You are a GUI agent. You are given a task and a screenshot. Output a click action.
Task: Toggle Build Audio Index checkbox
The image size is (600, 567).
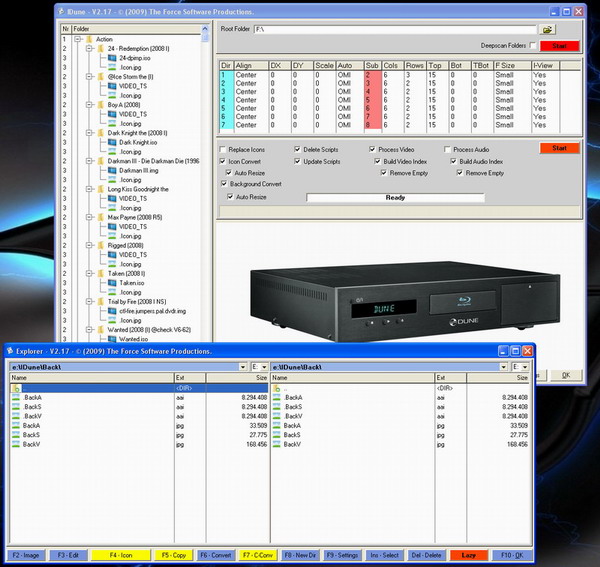tap(453, 161)
